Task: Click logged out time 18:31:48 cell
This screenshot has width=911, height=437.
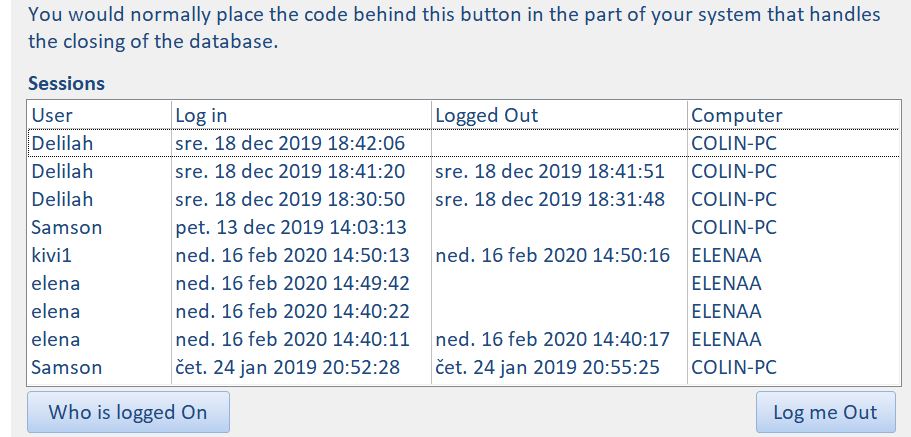Action: pos(550,199)
